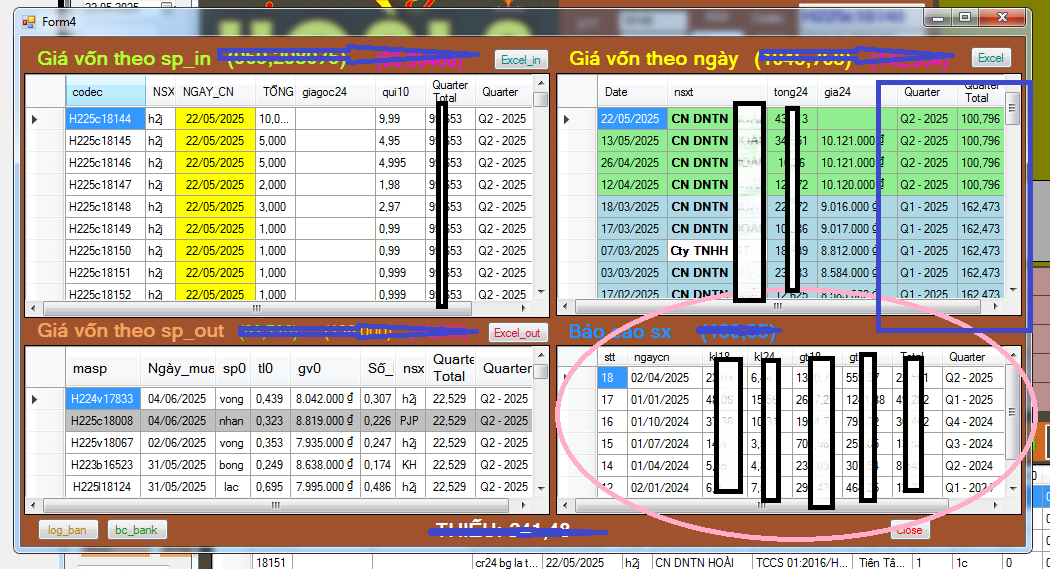Sort by the codec column header

tap(106, 92)
